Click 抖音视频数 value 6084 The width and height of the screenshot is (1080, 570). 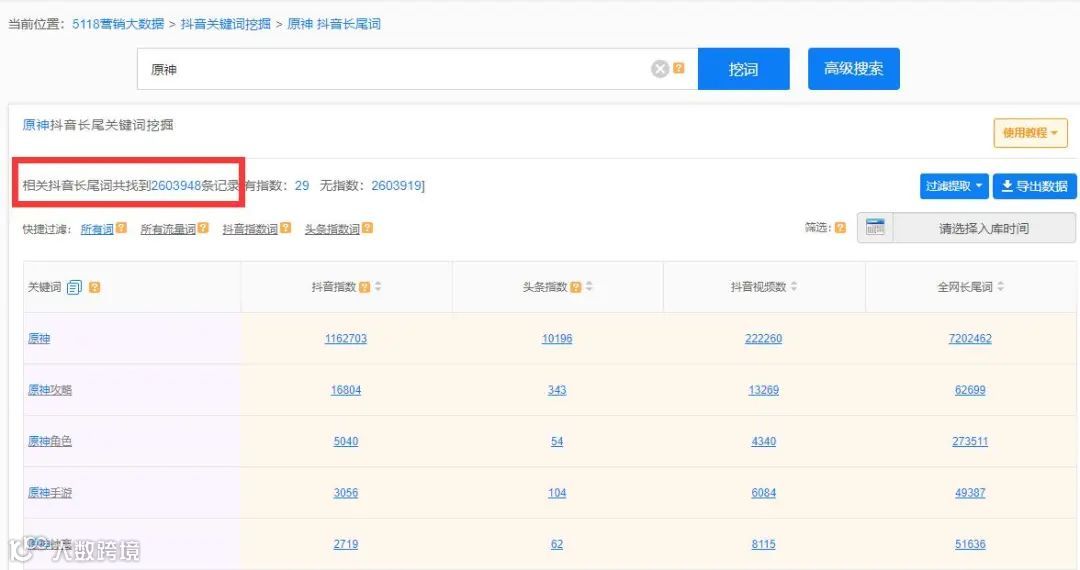(763, 493)
